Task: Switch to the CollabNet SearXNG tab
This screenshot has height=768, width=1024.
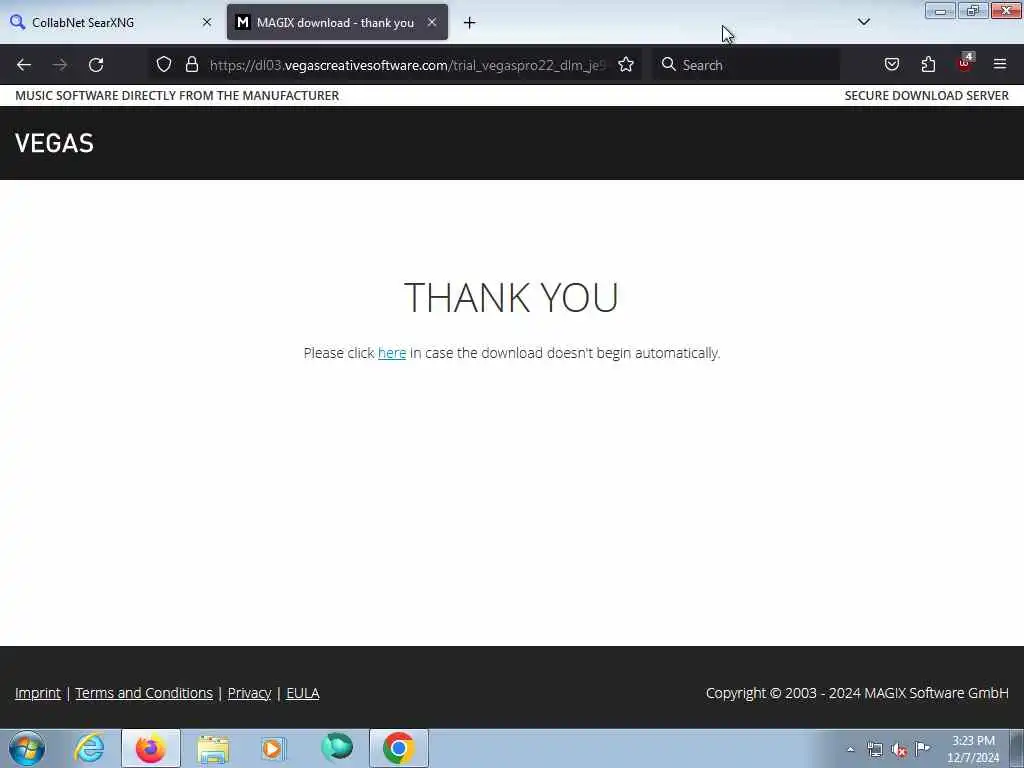Action: pyautogui.click(x=111, y=22)
